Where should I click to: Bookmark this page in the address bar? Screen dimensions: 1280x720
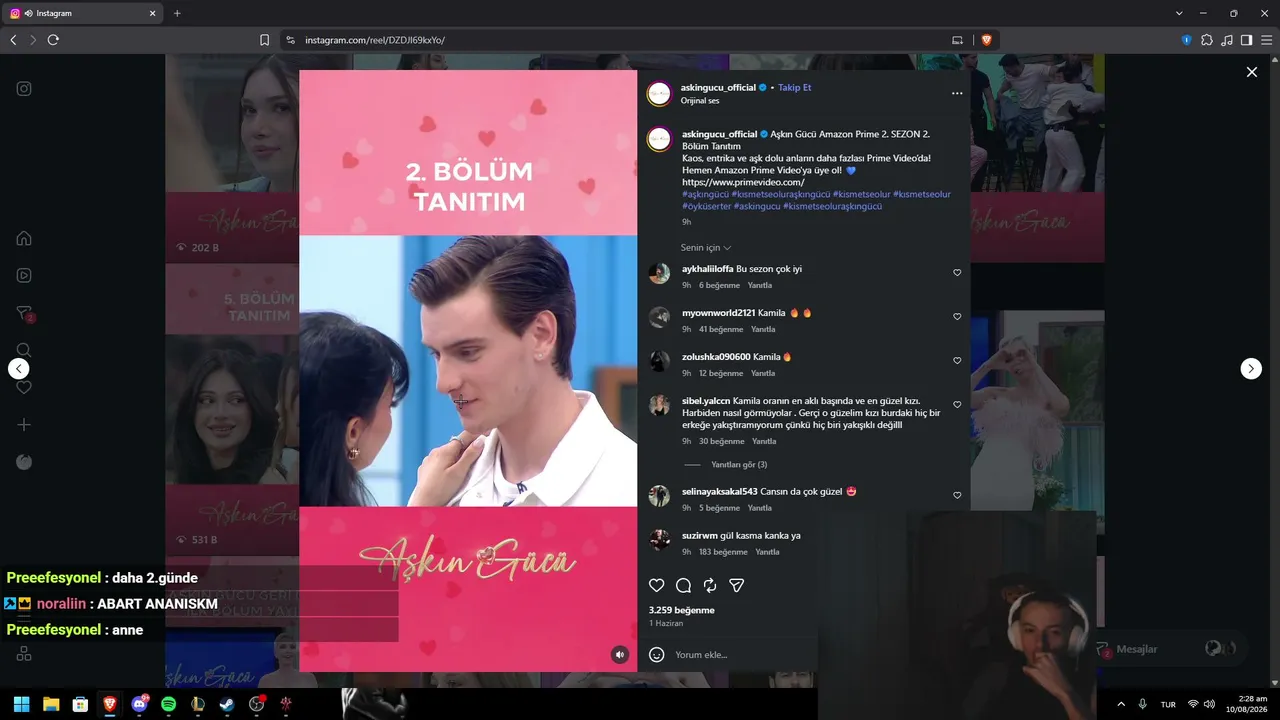point(264,40)
